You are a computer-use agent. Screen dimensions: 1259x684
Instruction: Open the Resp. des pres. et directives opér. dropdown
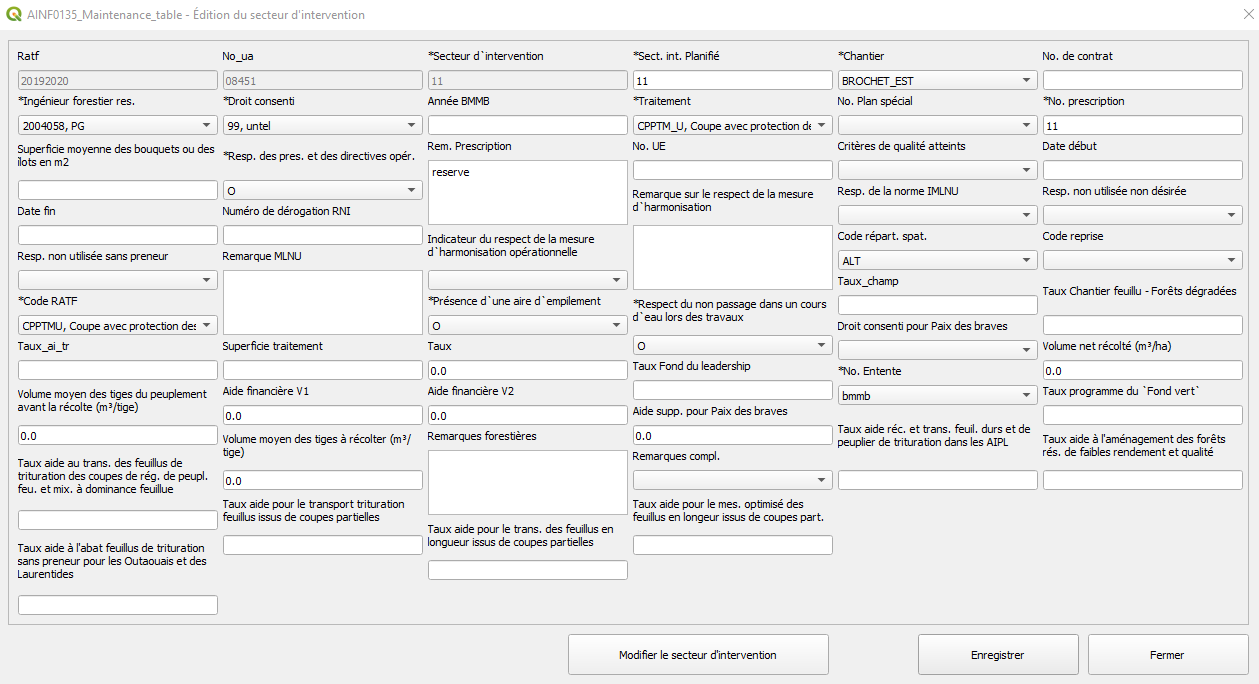tap(323, 190)
